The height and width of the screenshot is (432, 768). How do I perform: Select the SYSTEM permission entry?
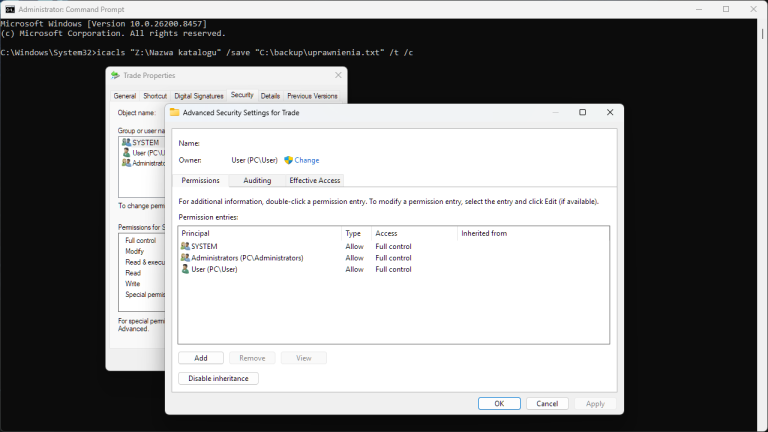coord(394,246)
